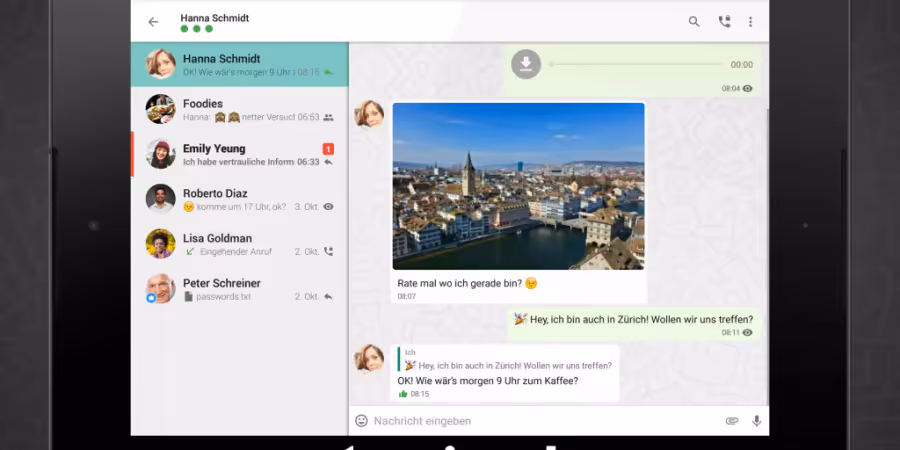This screenshot has width=900, height=450.
Task: Start a call with Hanna Schmidt
Action: click(x=724, y=22)
